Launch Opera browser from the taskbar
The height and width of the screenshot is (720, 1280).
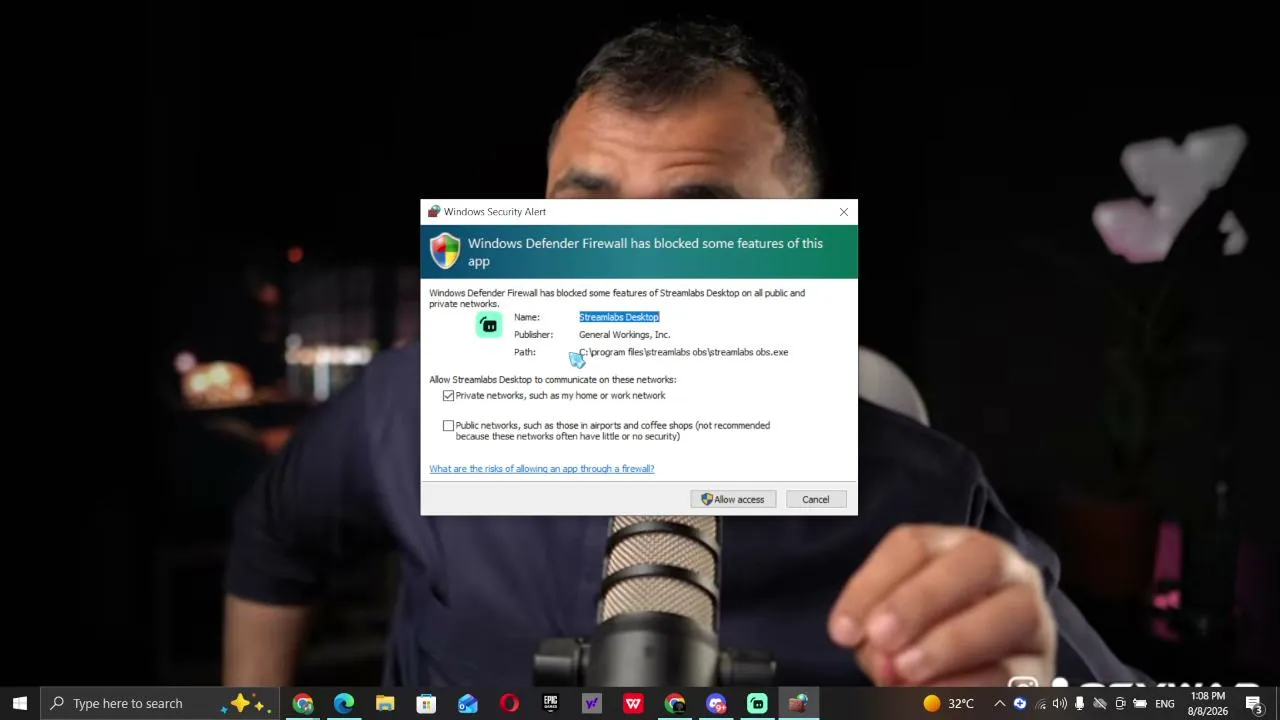509,703
